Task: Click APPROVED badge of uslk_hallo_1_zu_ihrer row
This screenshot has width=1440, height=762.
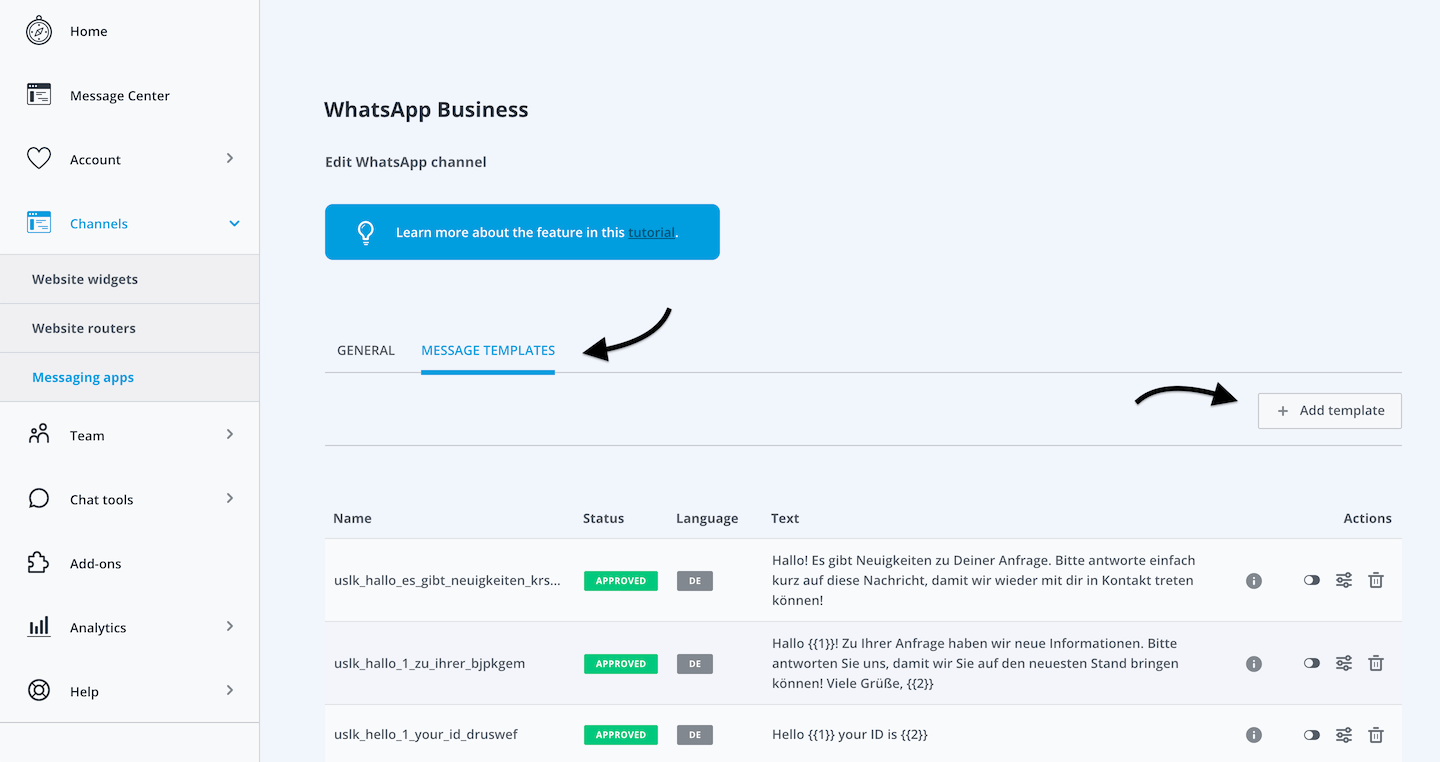Action: (621, 664)
